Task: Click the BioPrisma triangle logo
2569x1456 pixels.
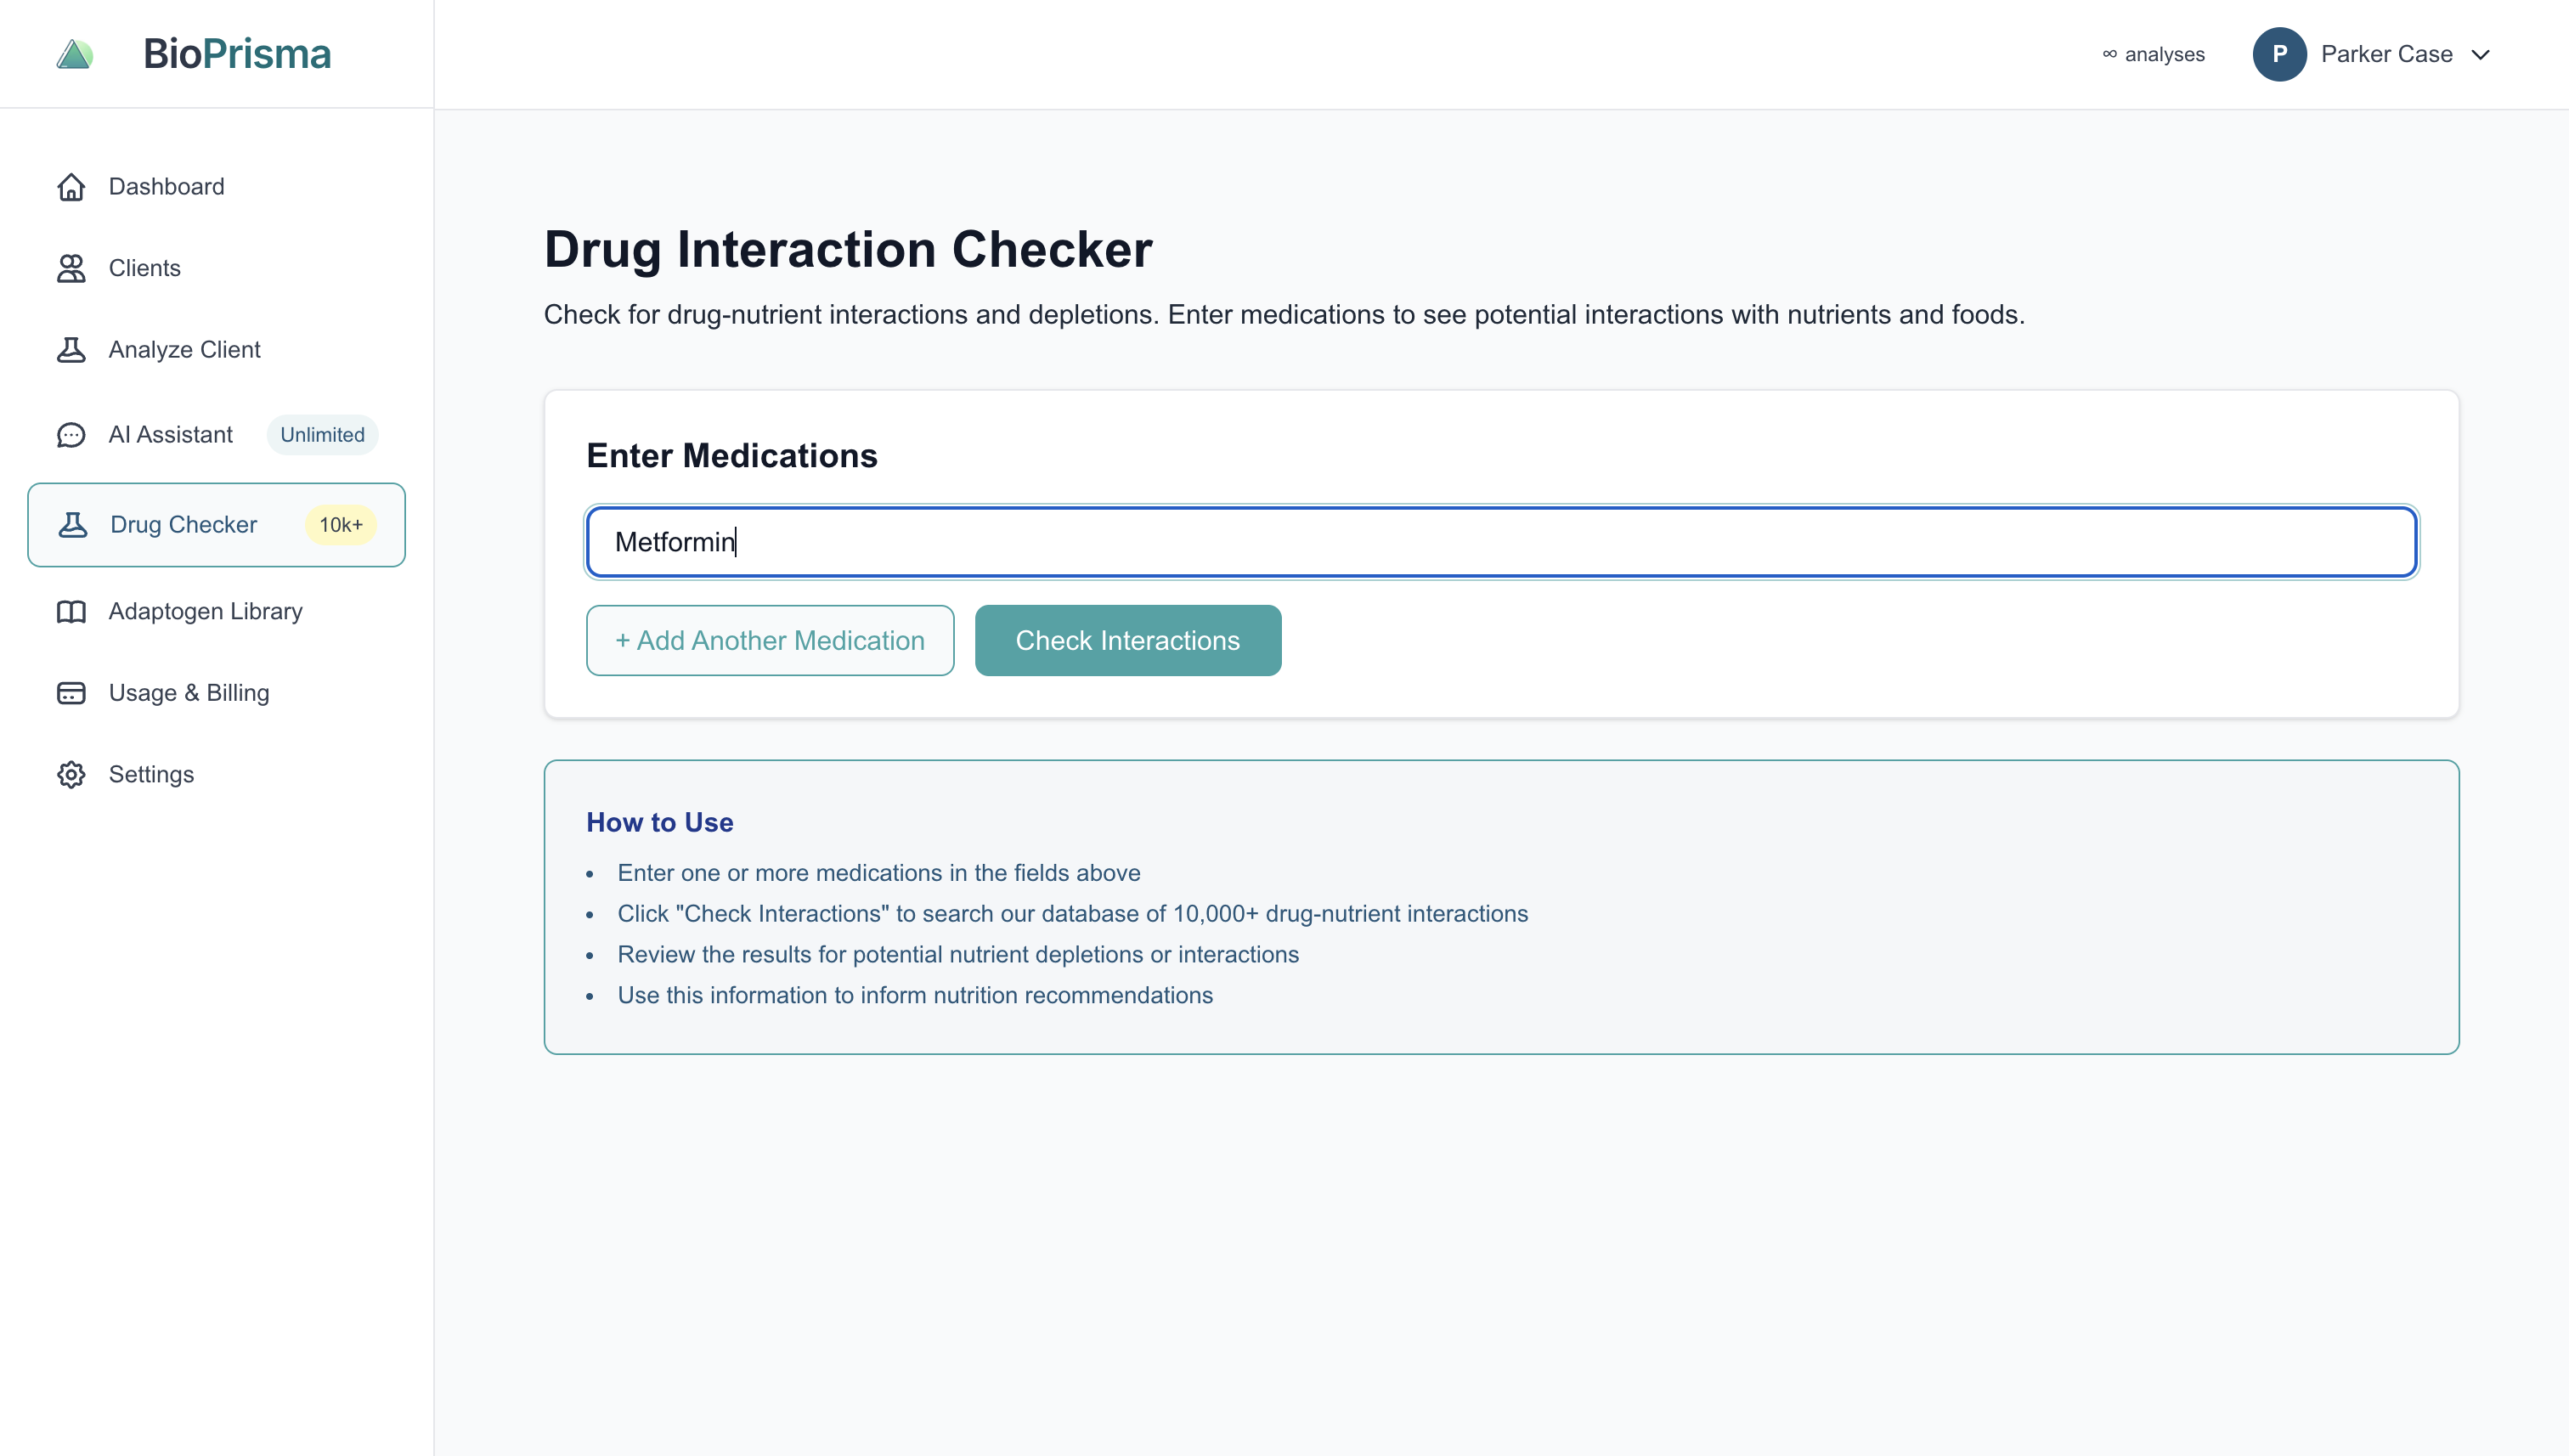Action: [x=74, y=53]
